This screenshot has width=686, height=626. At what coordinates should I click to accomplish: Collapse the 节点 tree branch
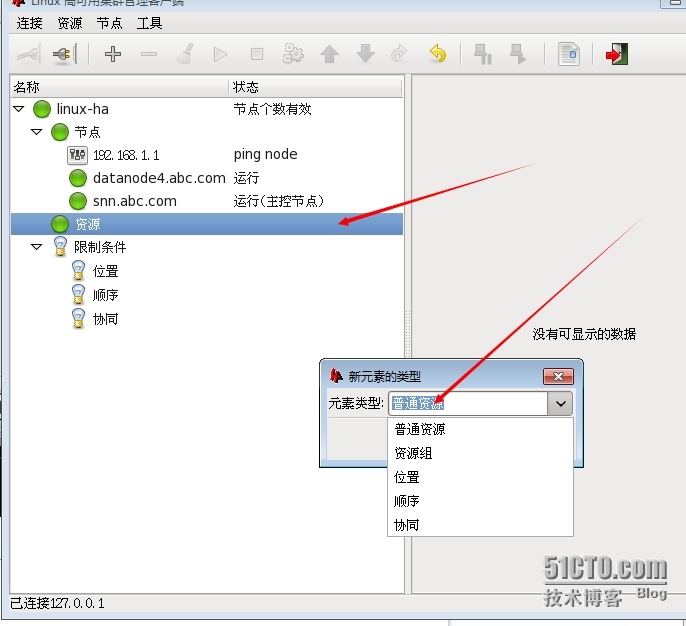(x=37, y=132)
